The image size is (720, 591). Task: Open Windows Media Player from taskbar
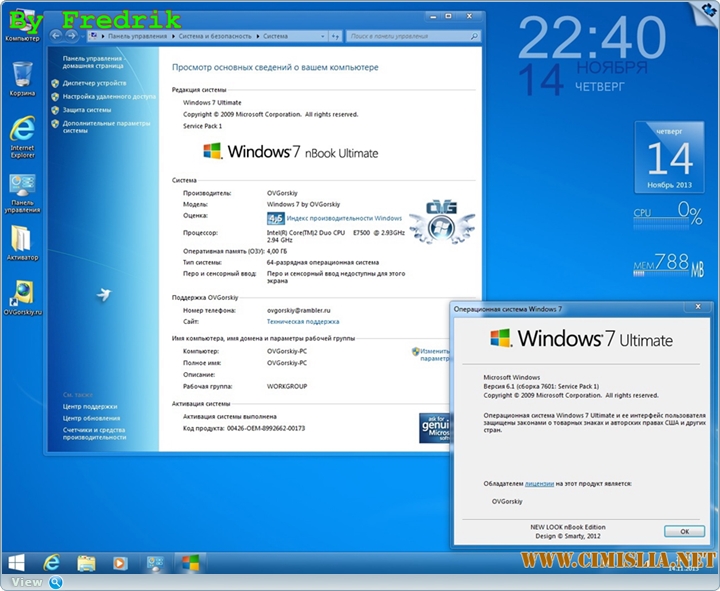[121, 563]
